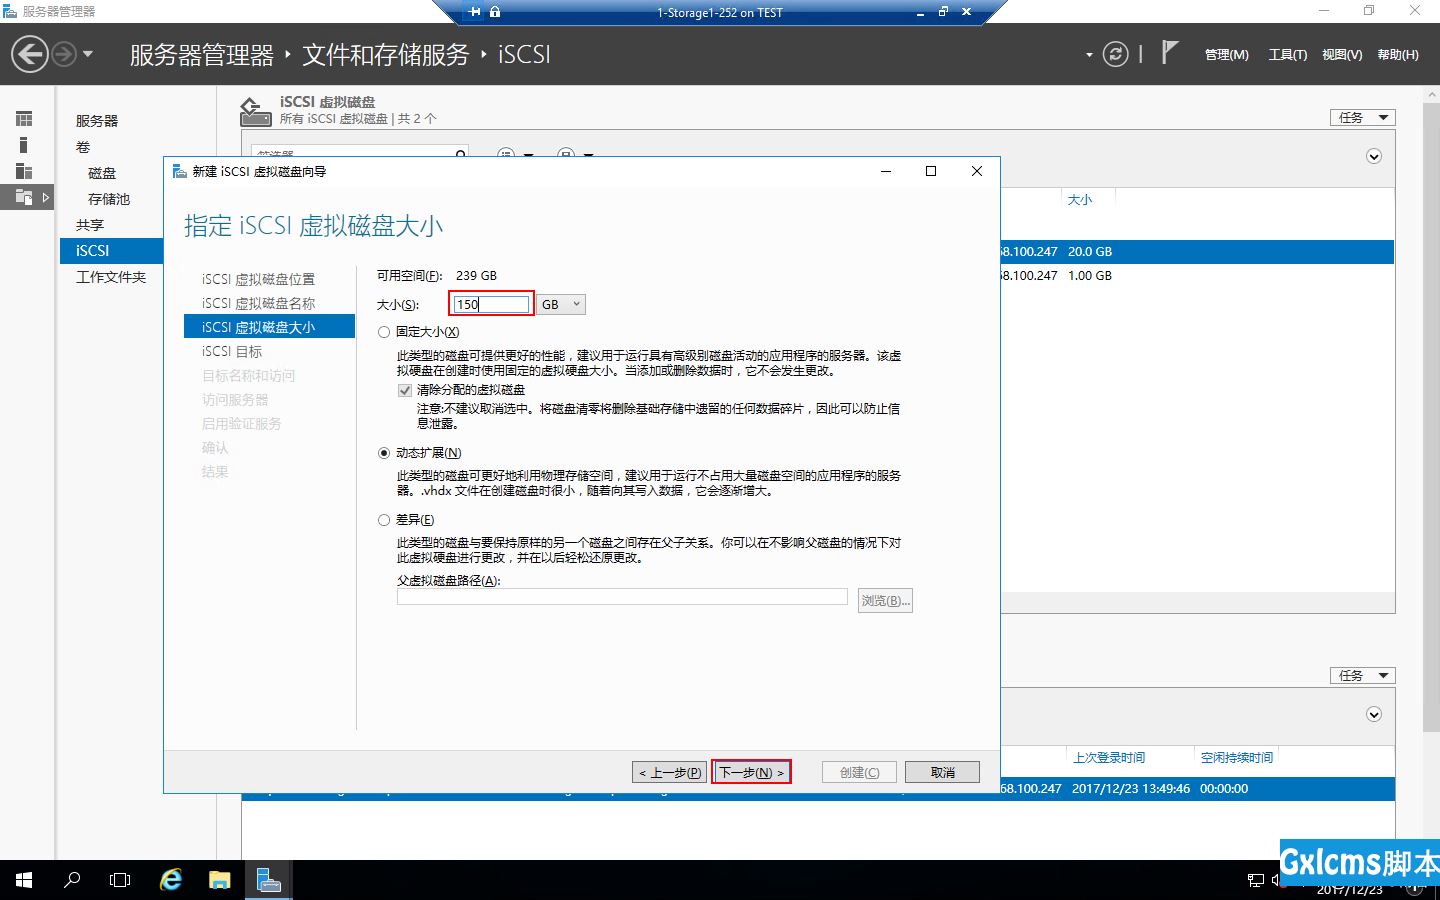Open the GB size unit dropdown
This screenshot has height=900, width=1440.
561,304
